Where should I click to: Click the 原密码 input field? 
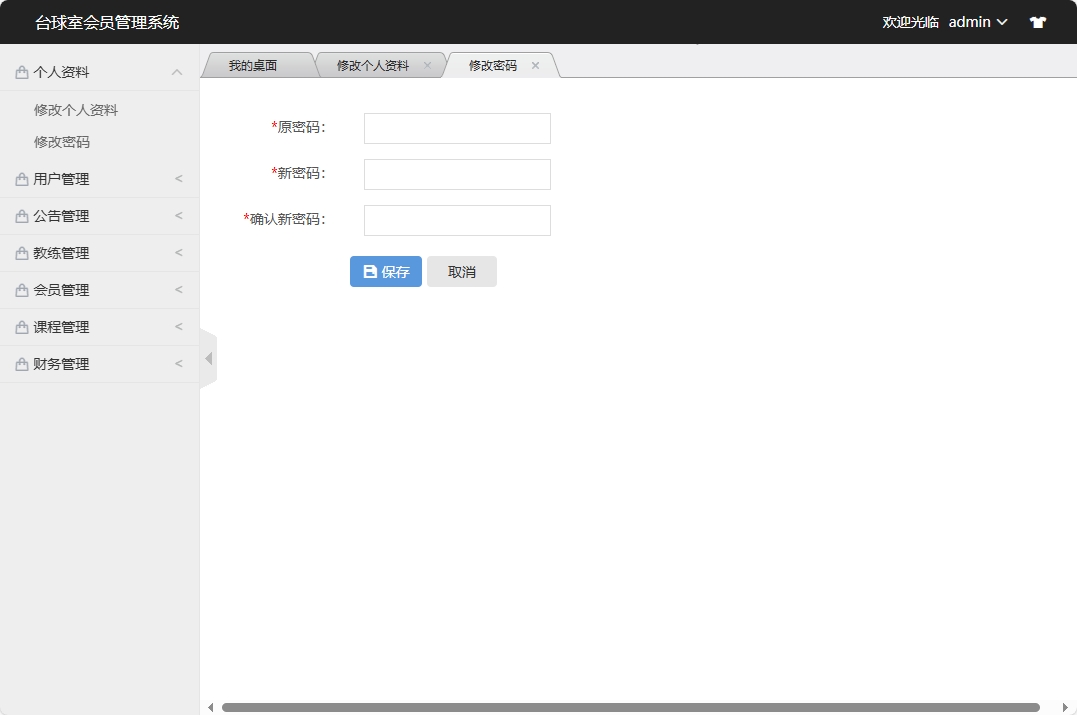coord(456,128)
